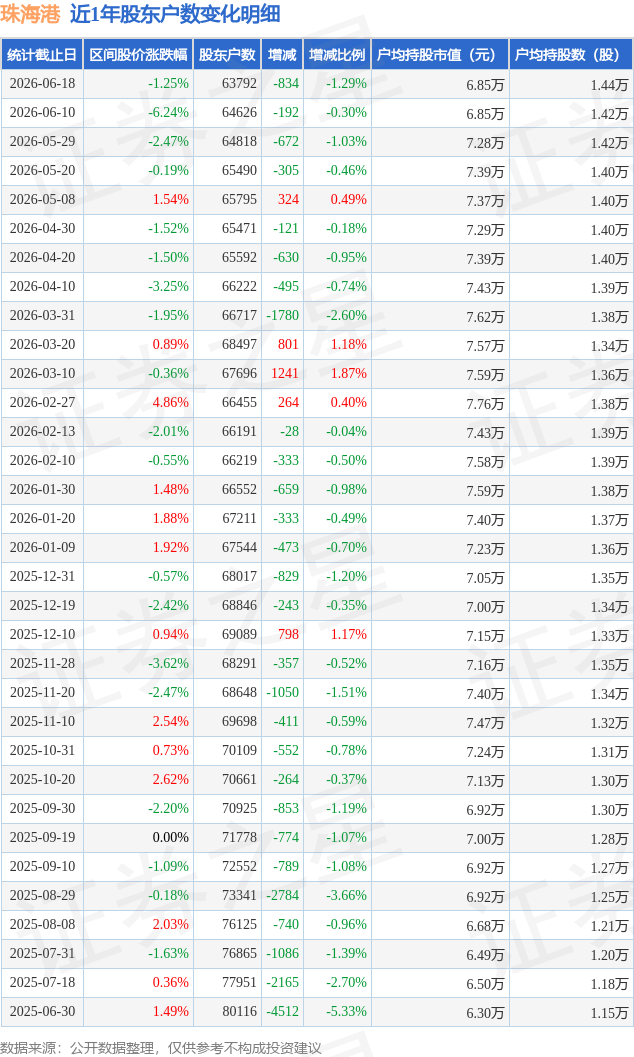Click the 1.15万 average shares cell
Viewport: 634px width, 1057px height.
pyautogui.click(x=609, y=1013)
